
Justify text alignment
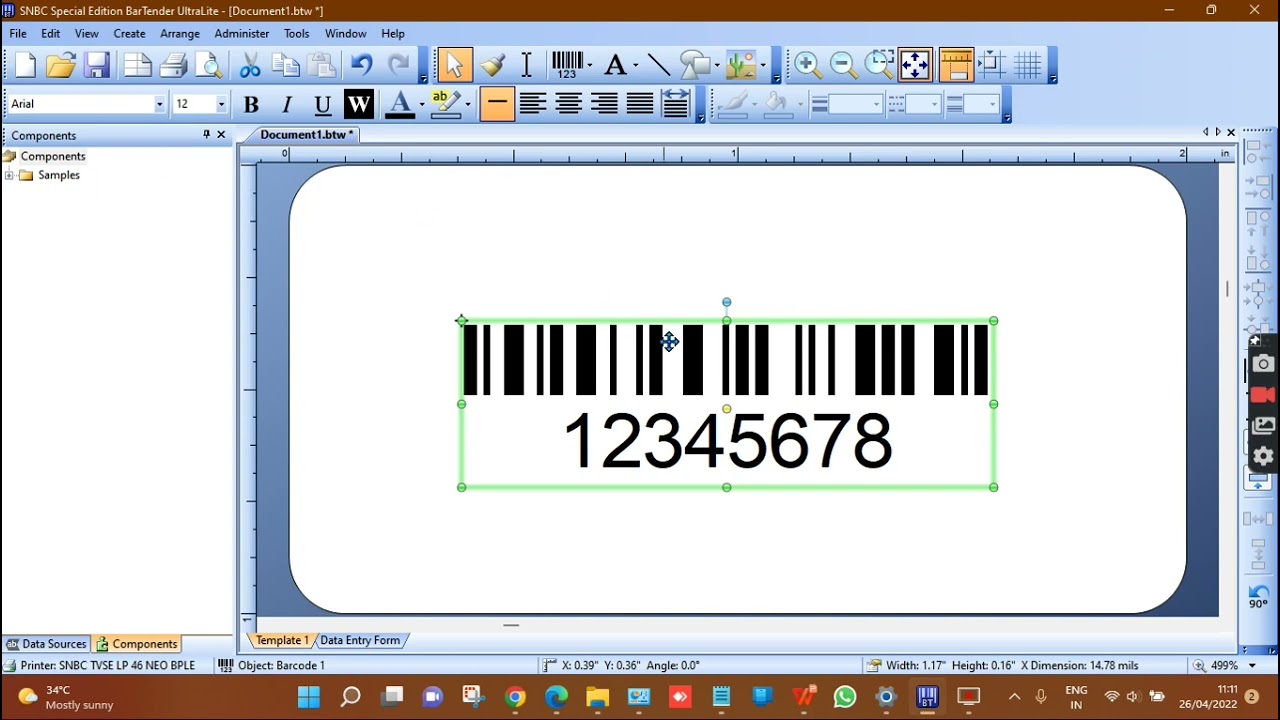[640, 104]
